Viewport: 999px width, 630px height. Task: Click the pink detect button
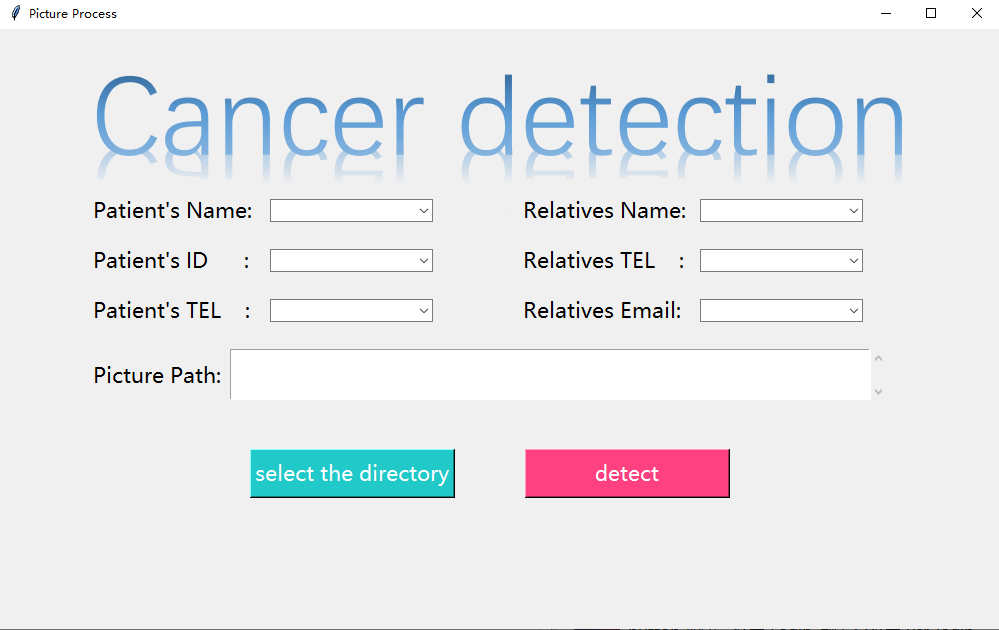(627, 473)
